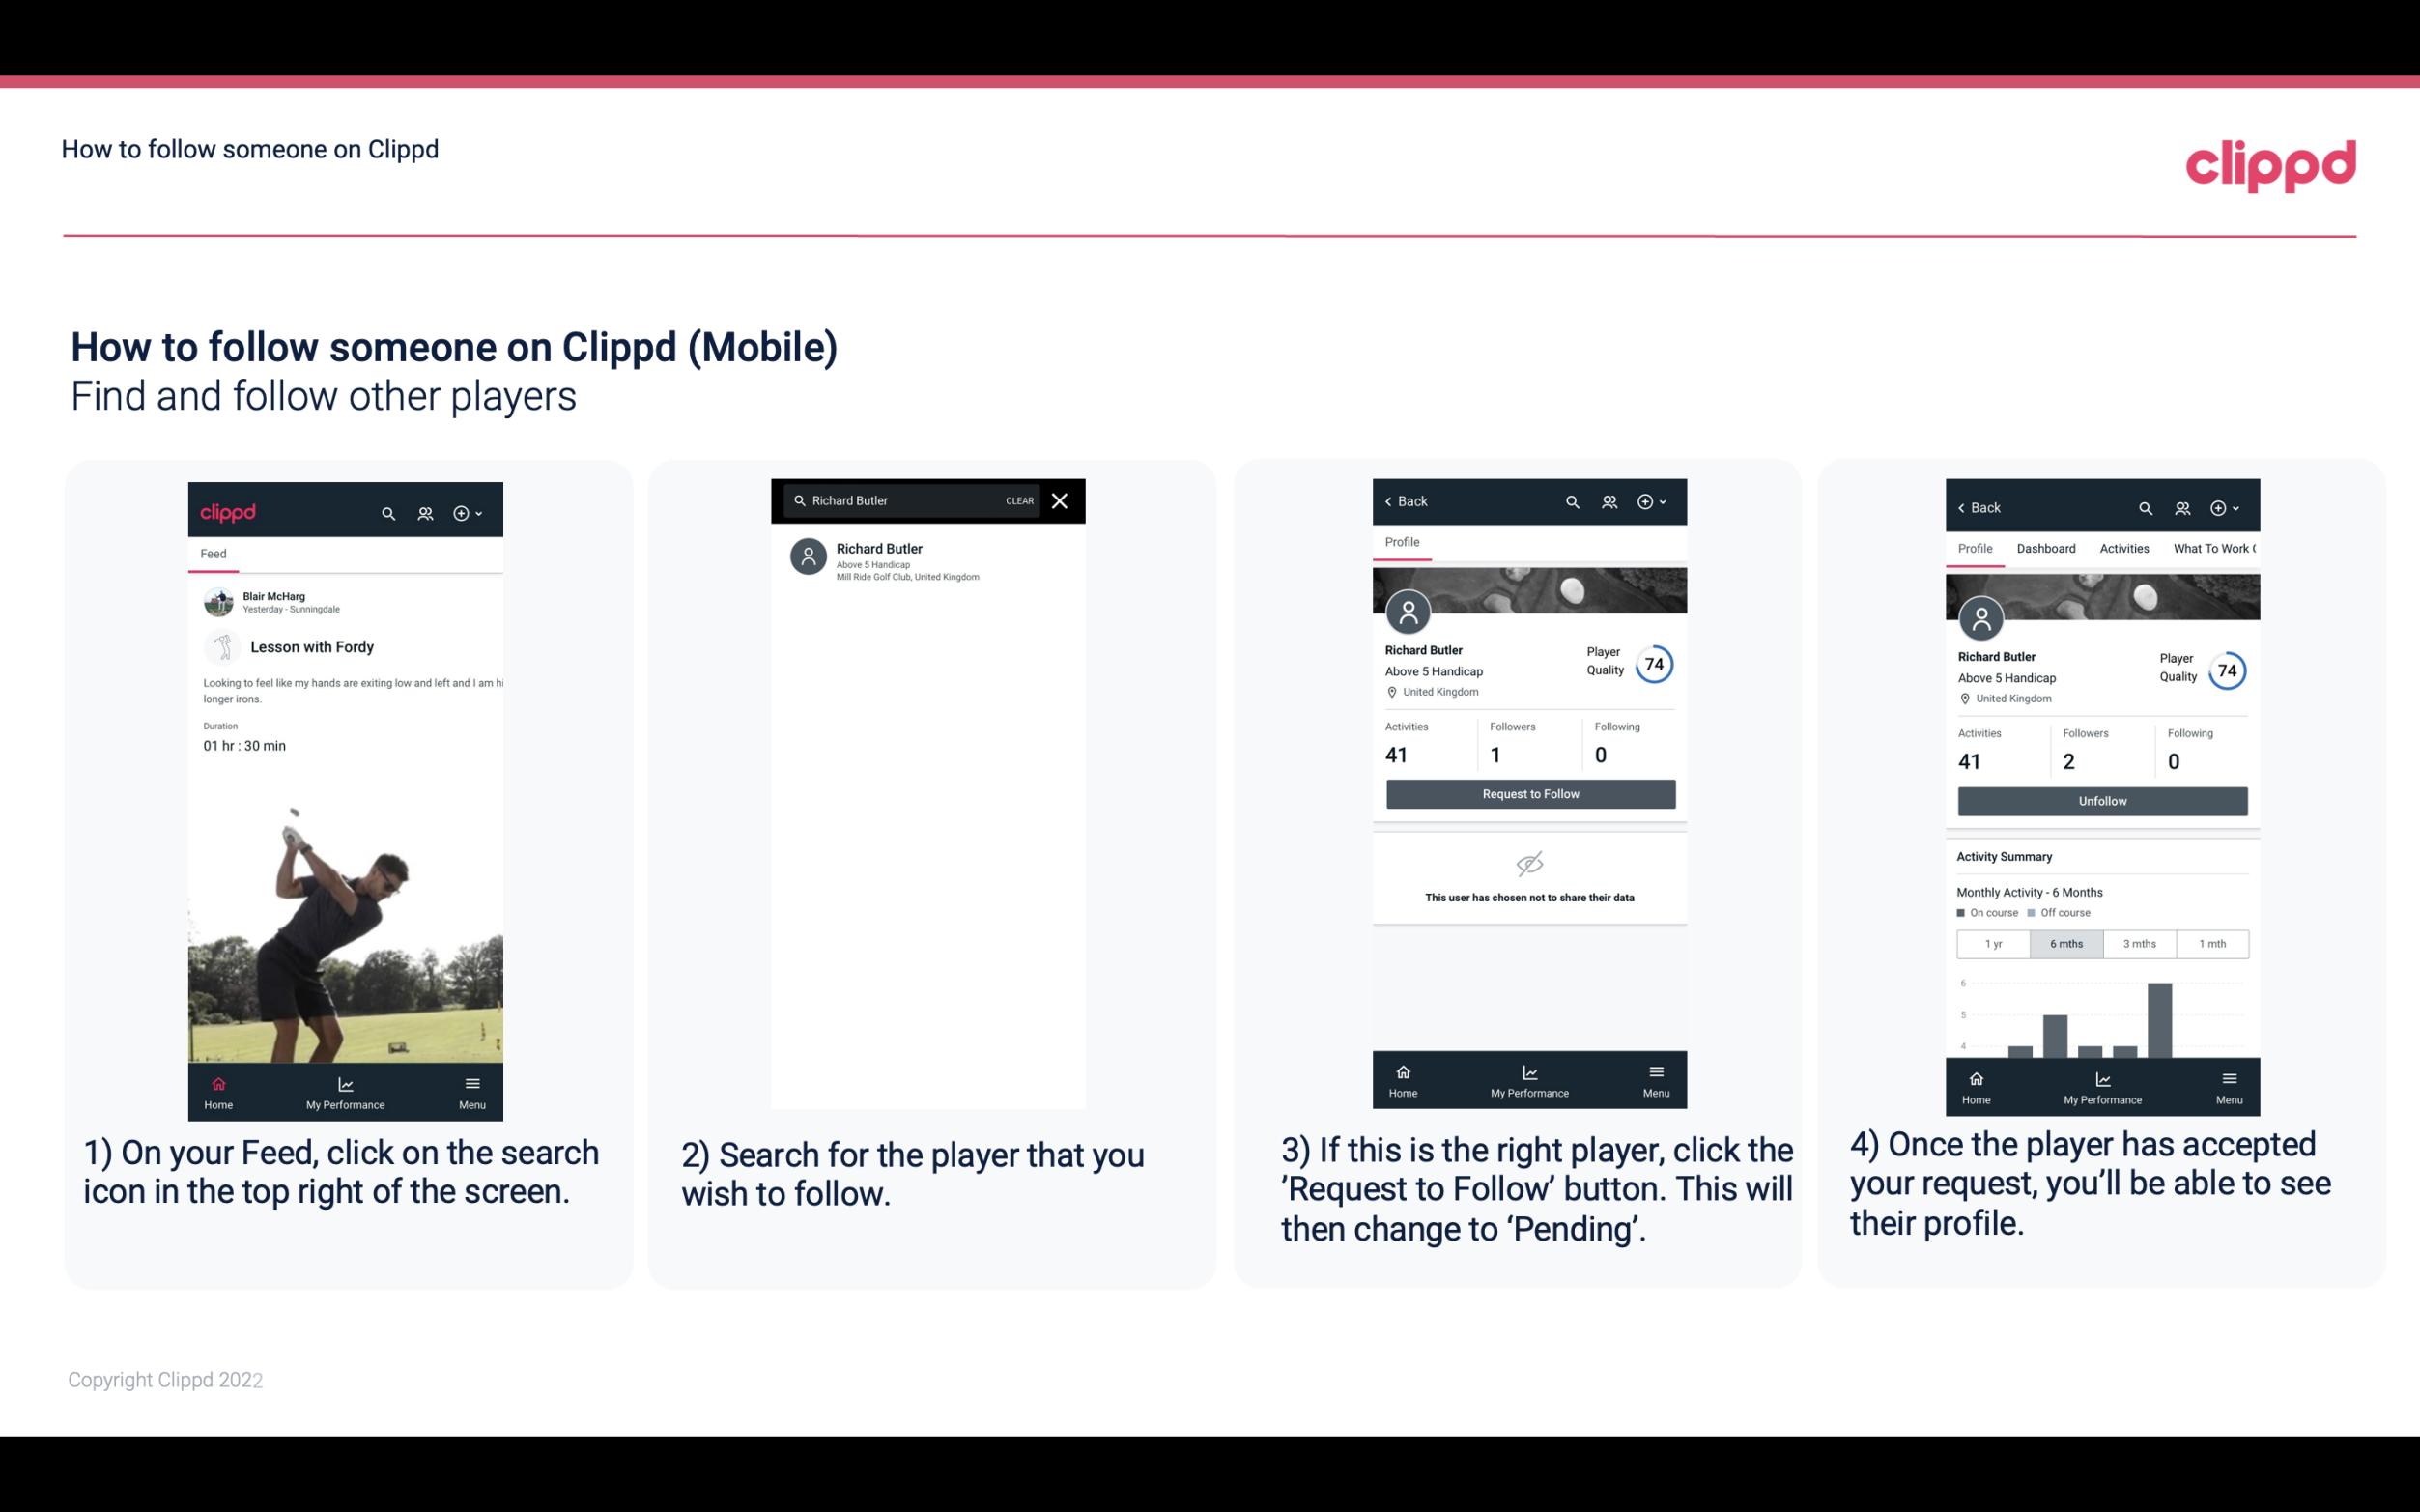Click the Request to Follow button
This screenshot has height=1512, width=2420.
pos(1528,794)
